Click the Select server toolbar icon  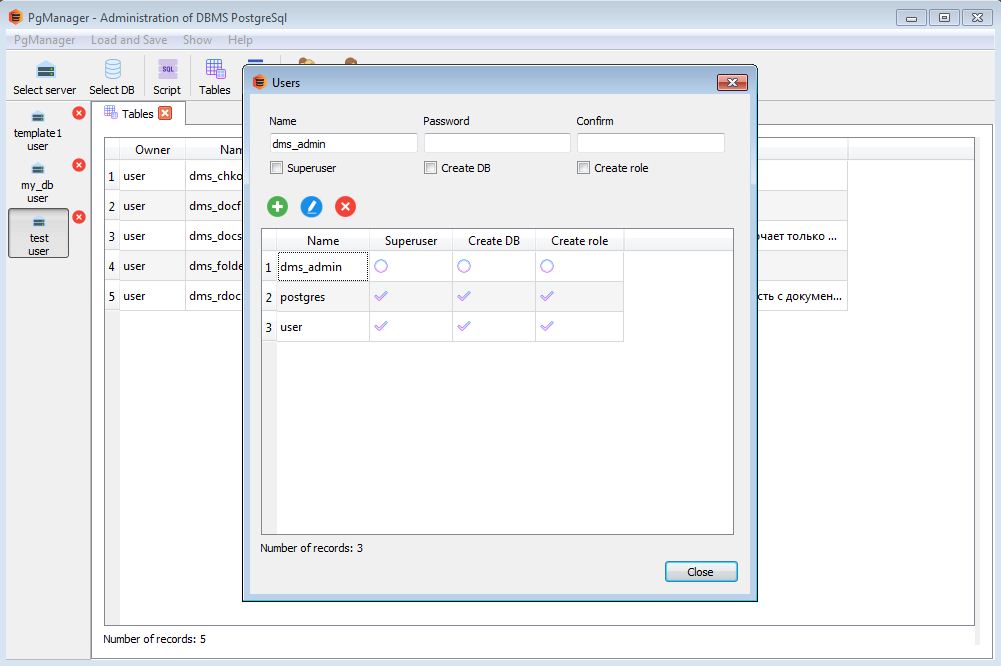pyautogui.click(x=45, y=70)
